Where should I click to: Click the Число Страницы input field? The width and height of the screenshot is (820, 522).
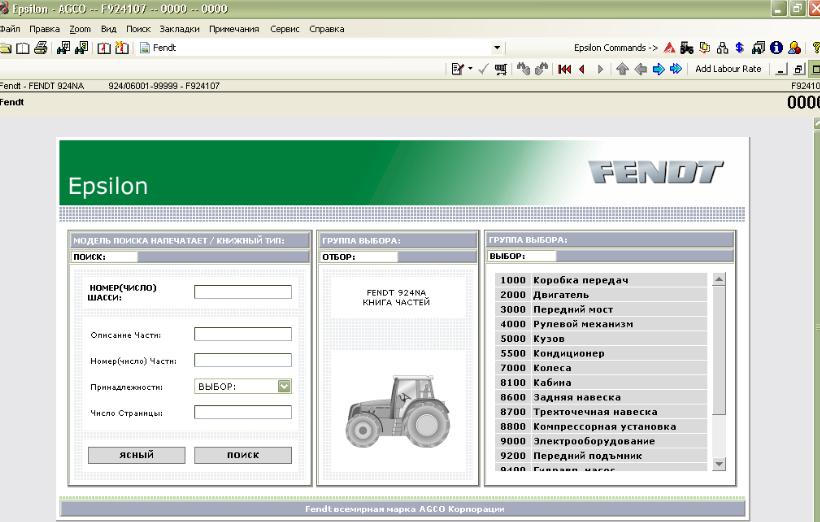point(243,412)
